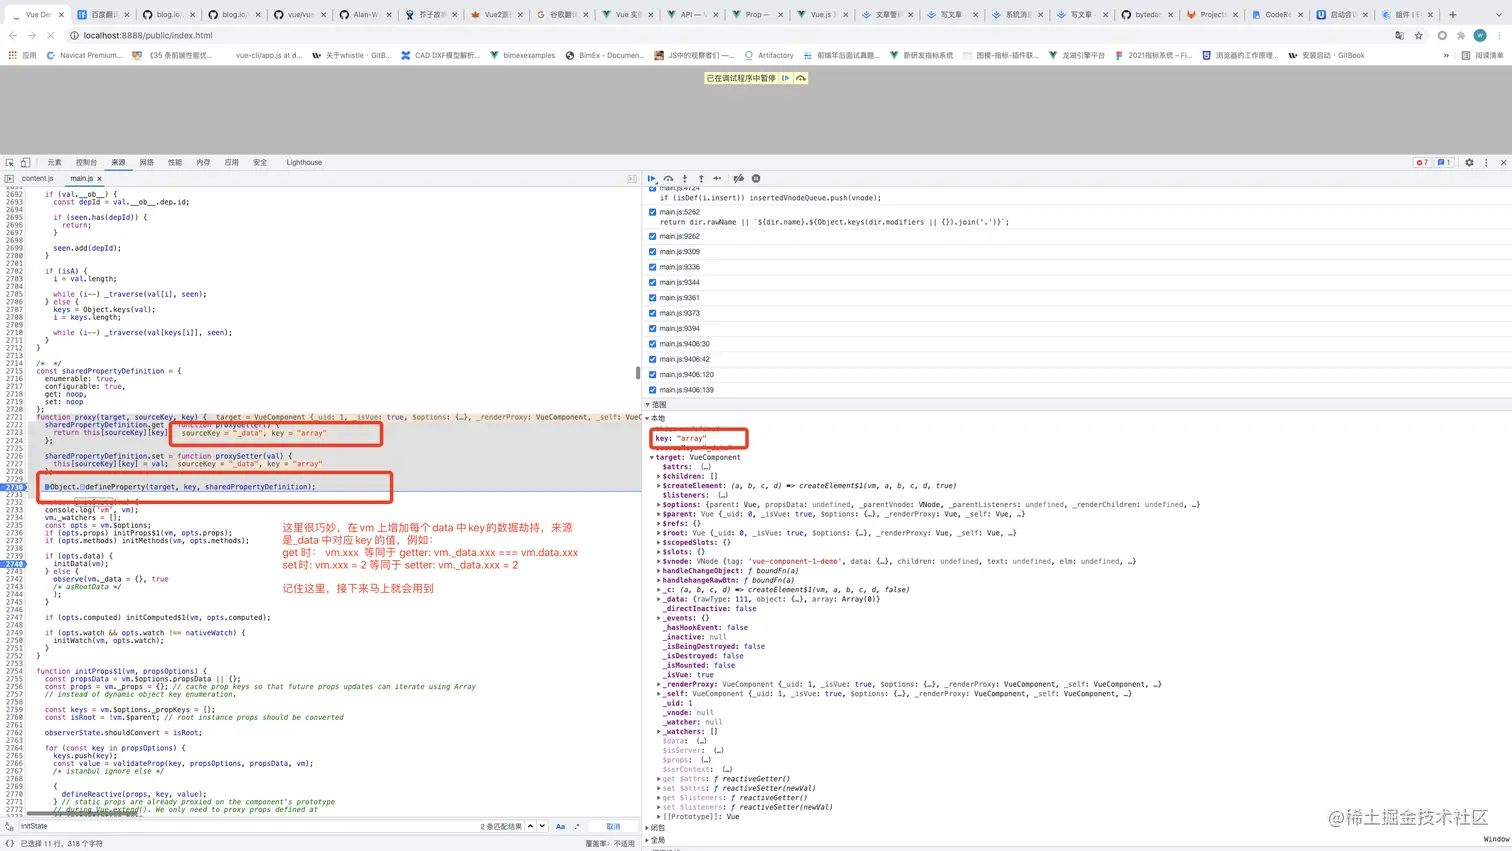Uncheck breakpoint main.js:9373
The height and width of the screenshot is (851, 1512).
(x=653, y=313)
